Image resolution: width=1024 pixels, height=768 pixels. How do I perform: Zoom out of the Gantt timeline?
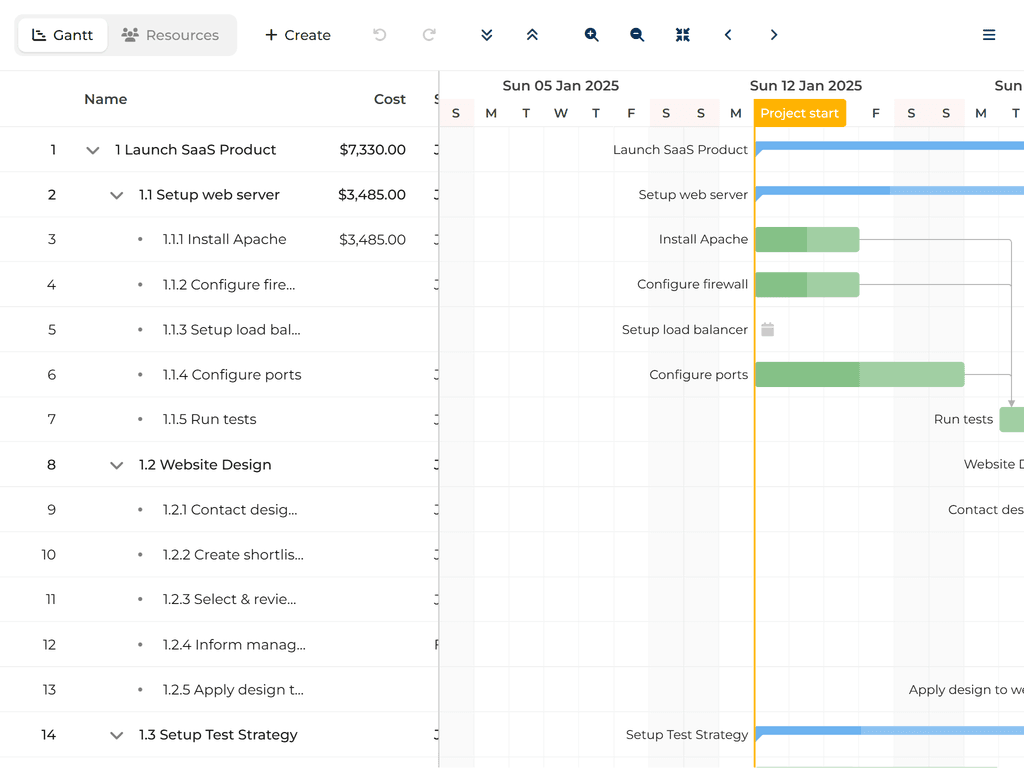pos(637,35)
